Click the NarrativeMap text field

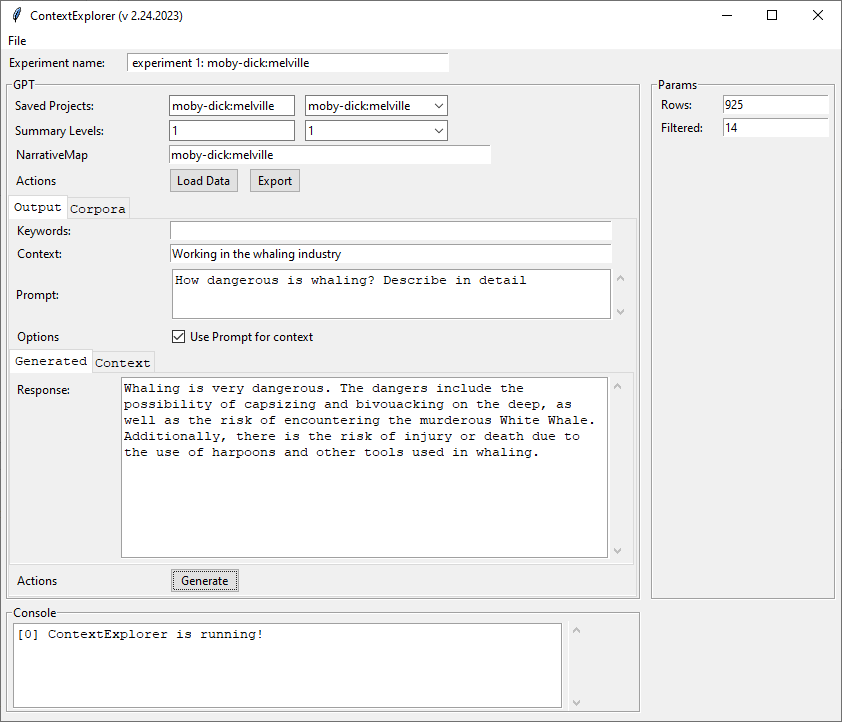330,155
